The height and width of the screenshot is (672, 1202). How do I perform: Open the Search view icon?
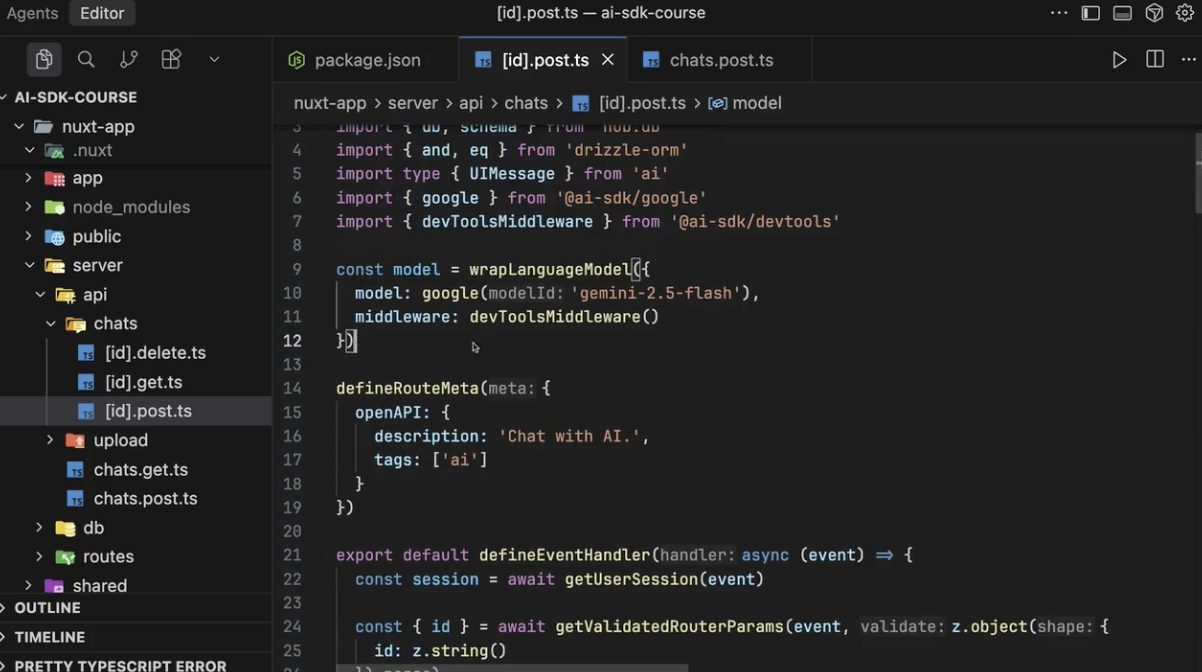click(x=86, y=60)
